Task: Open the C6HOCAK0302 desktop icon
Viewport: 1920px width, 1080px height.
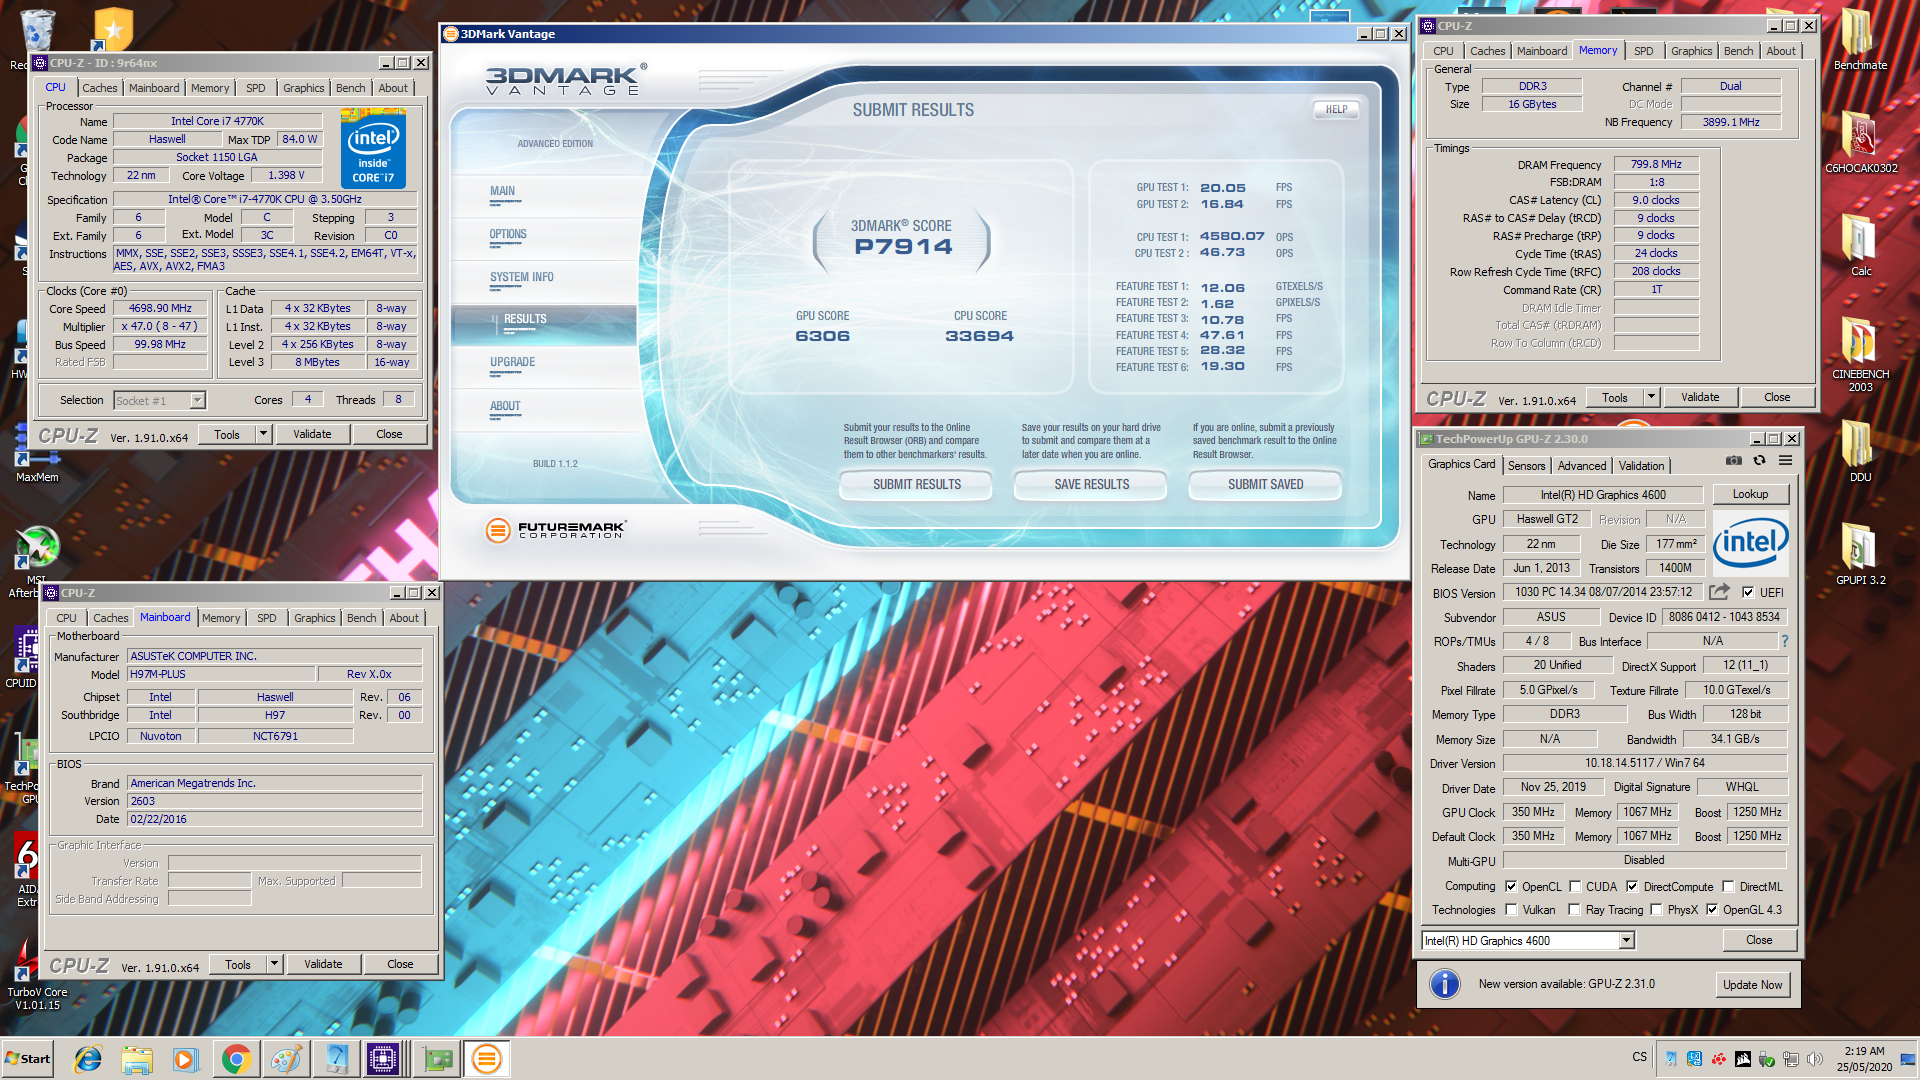Action: pos(1860,142)
